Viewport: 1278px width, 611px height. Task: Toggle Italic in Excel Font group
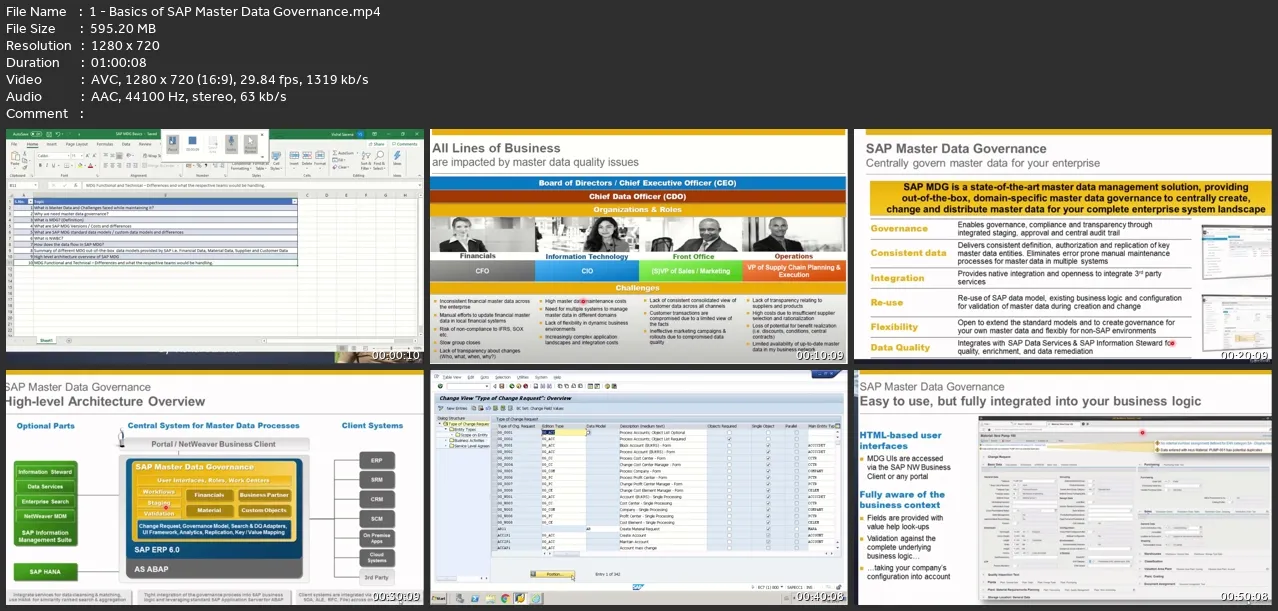[x=47, y=165]
